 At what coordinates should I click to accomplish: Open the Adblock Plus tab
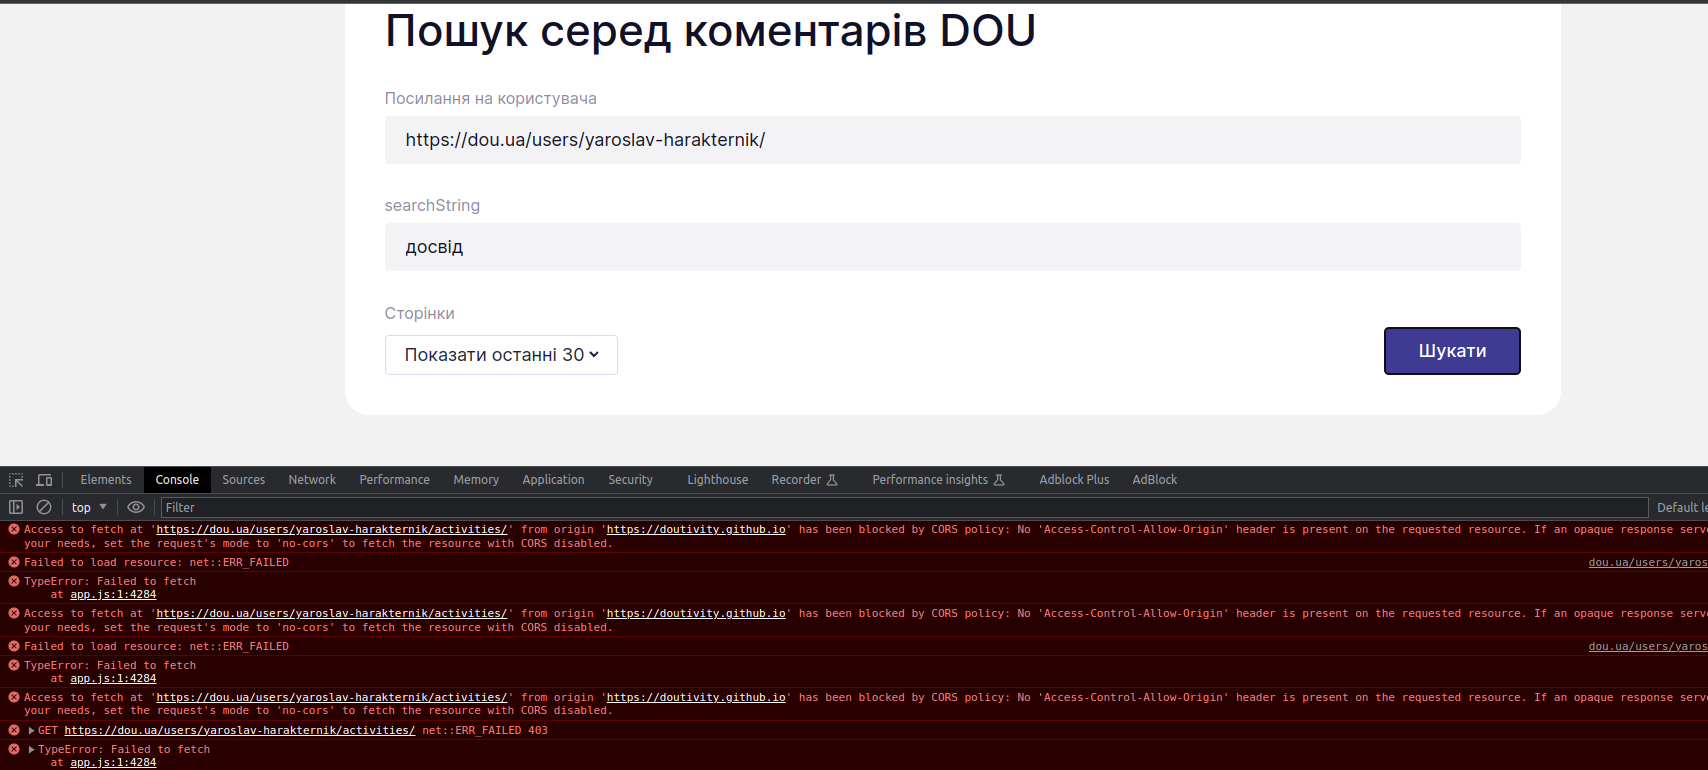(1074, 480)
